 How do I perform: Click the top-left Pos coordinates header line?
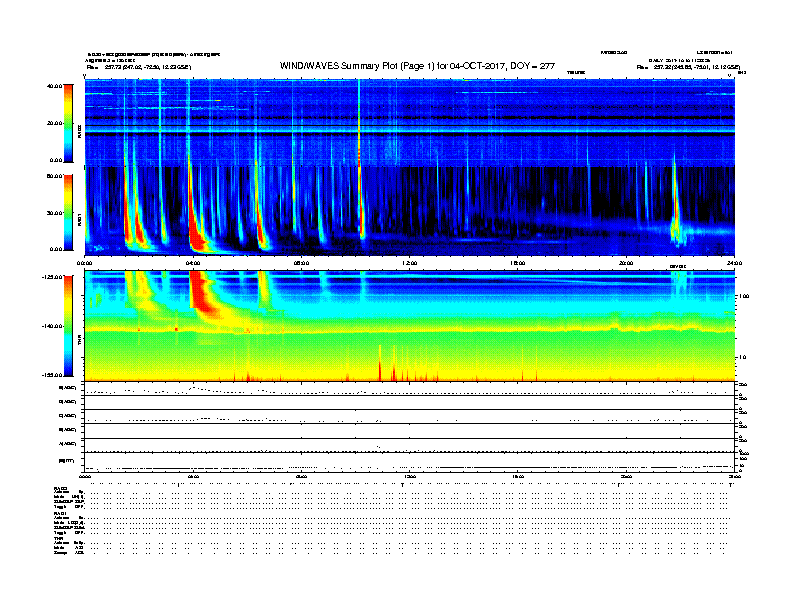coord(139,67)
